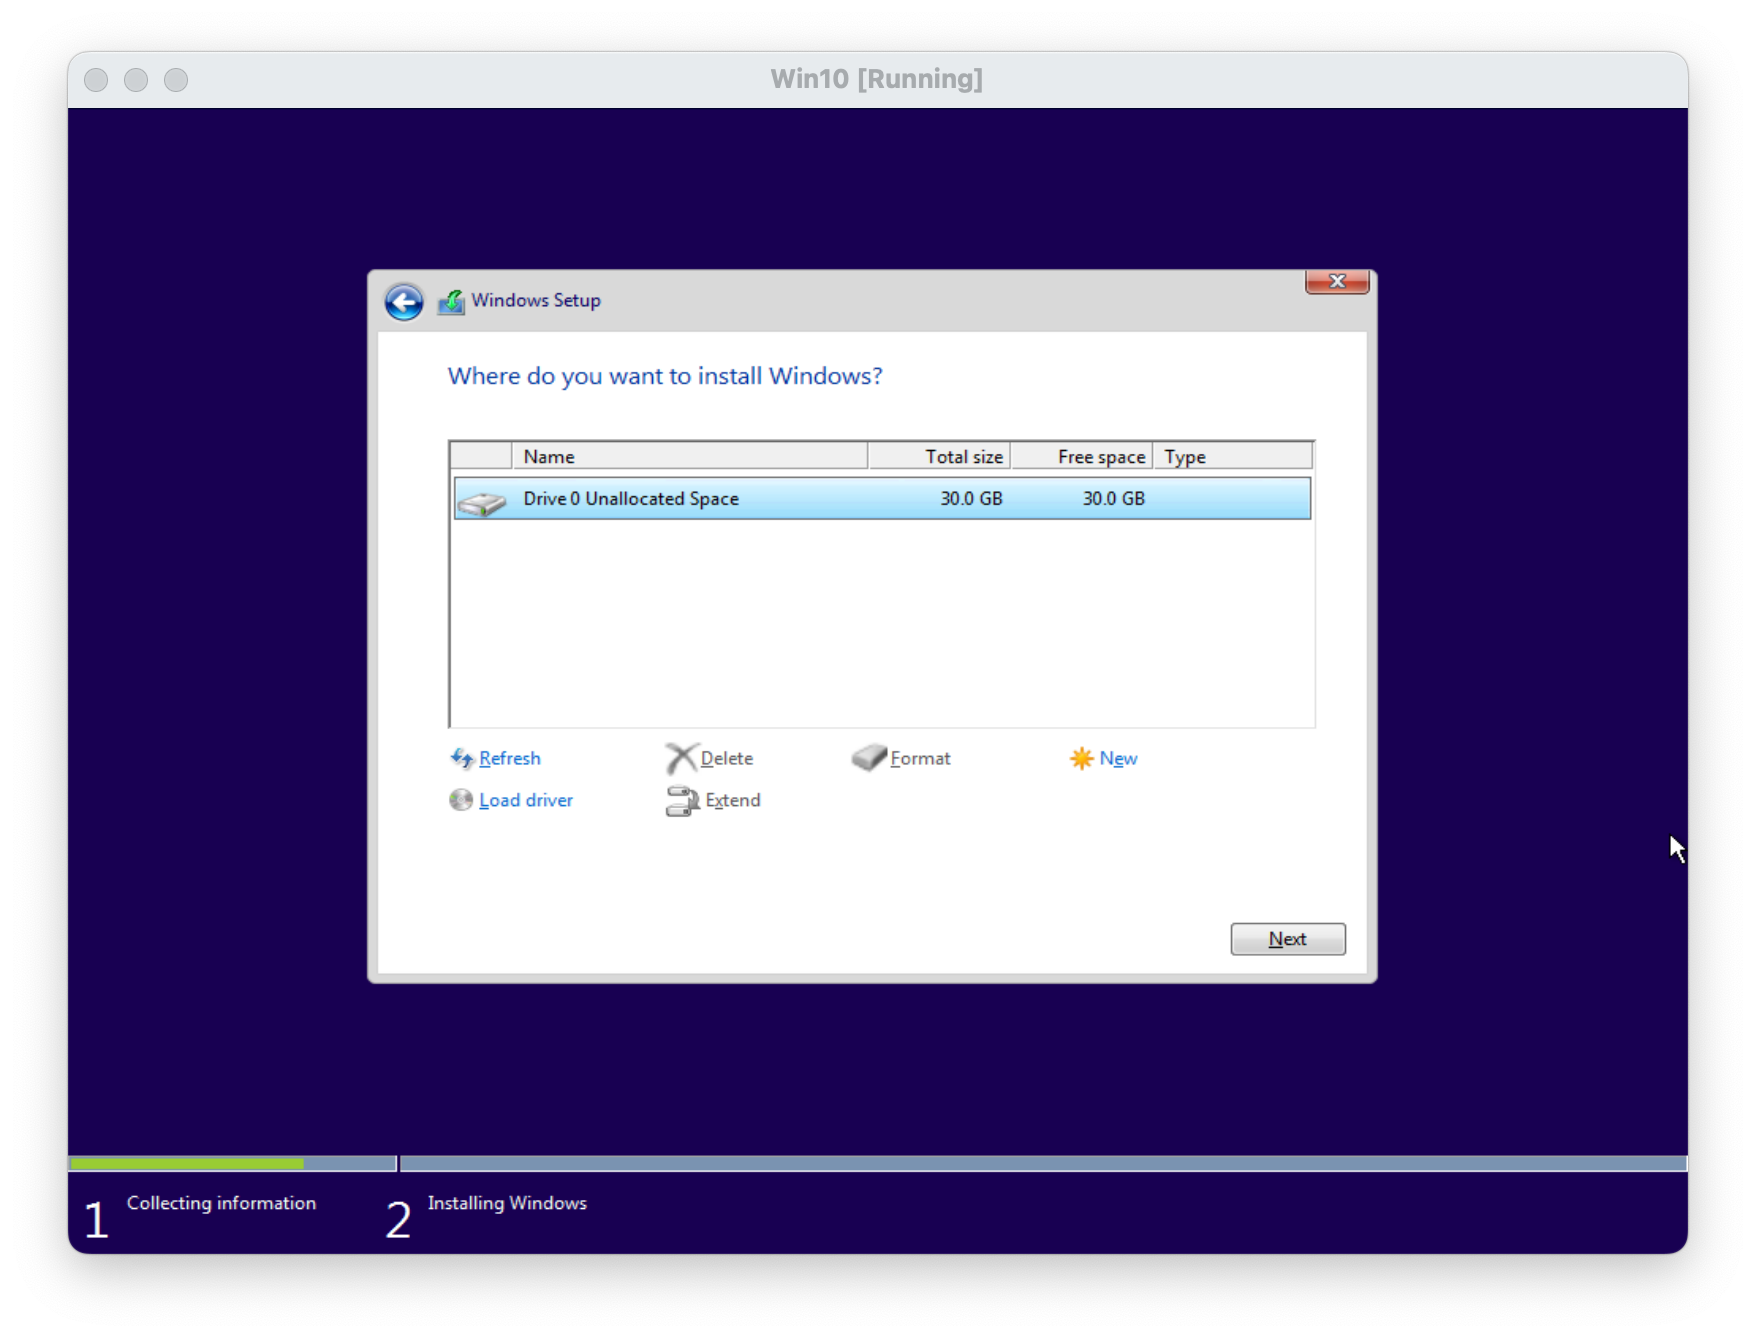The height and width of the screenshot is (1338, 1756).
Task: Sort by the Name column header
Action: (689, 457)
